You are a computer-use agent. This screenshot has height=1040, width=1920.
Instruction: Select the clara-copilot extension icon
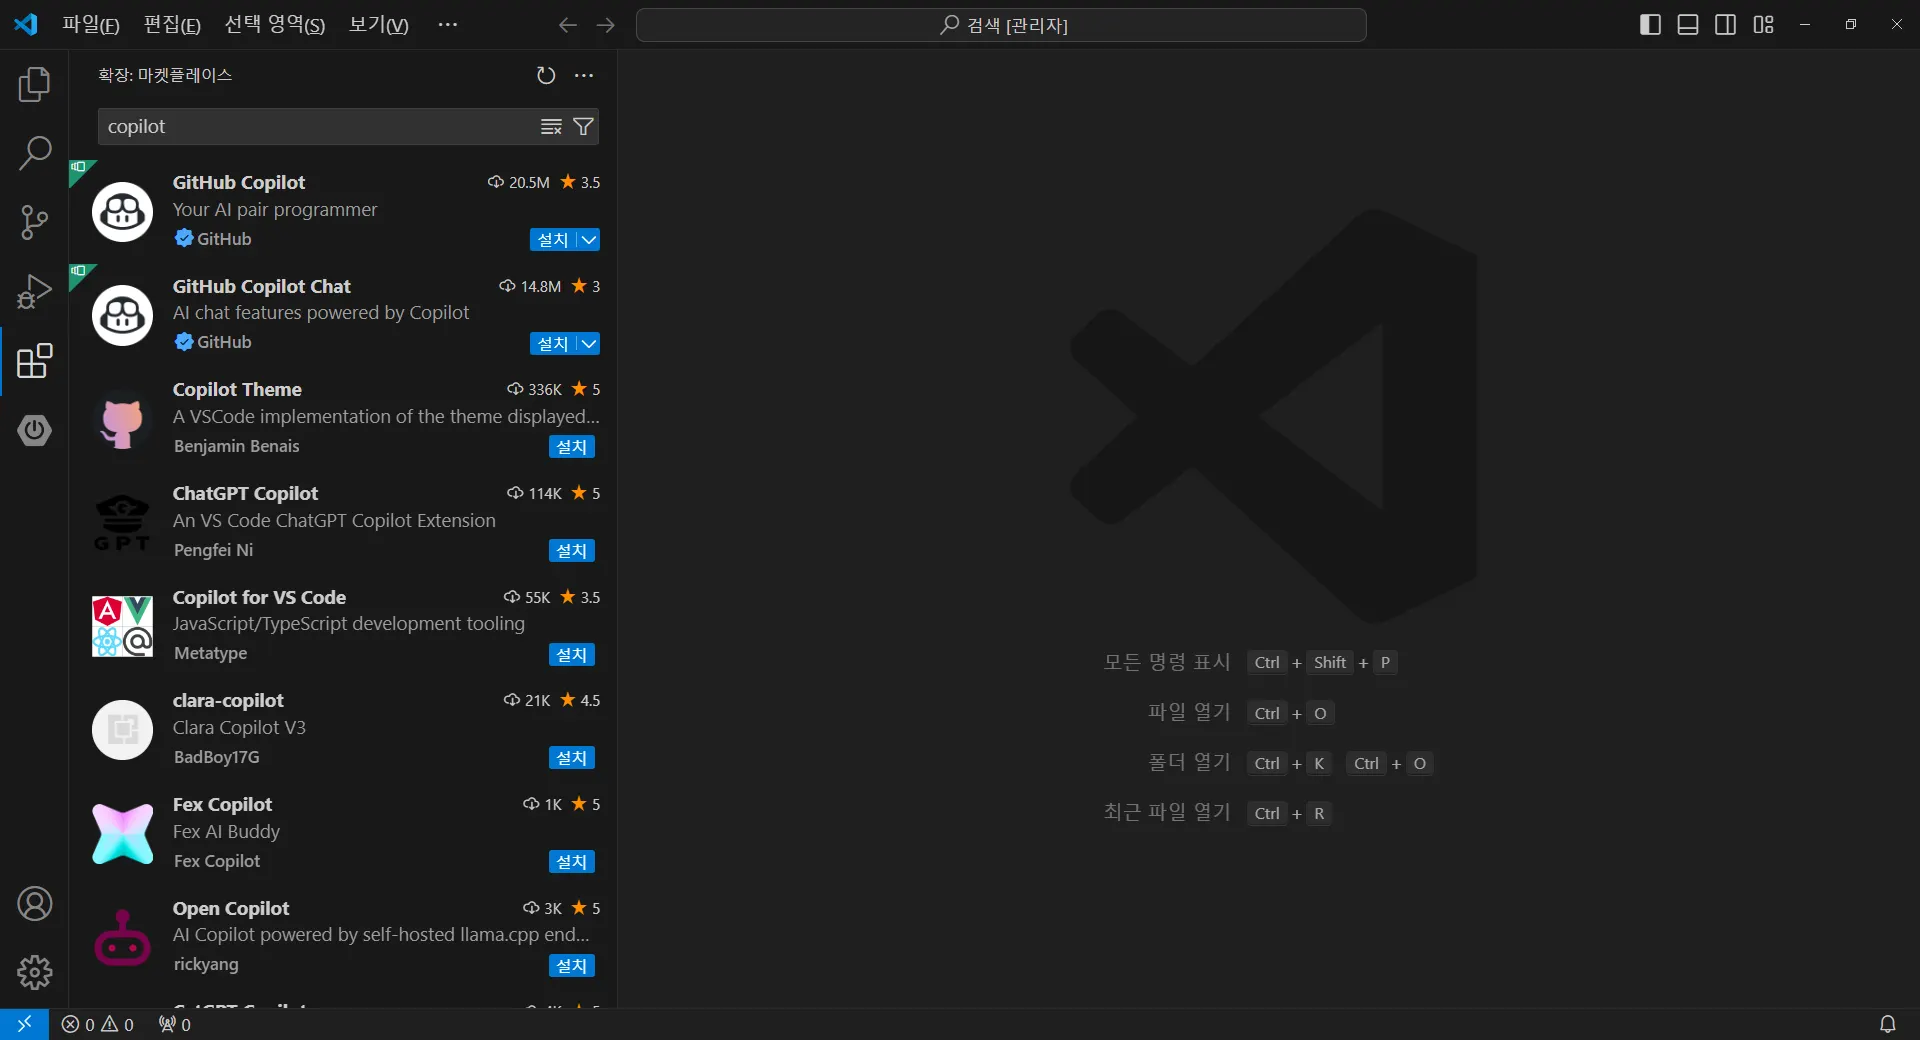123,730
